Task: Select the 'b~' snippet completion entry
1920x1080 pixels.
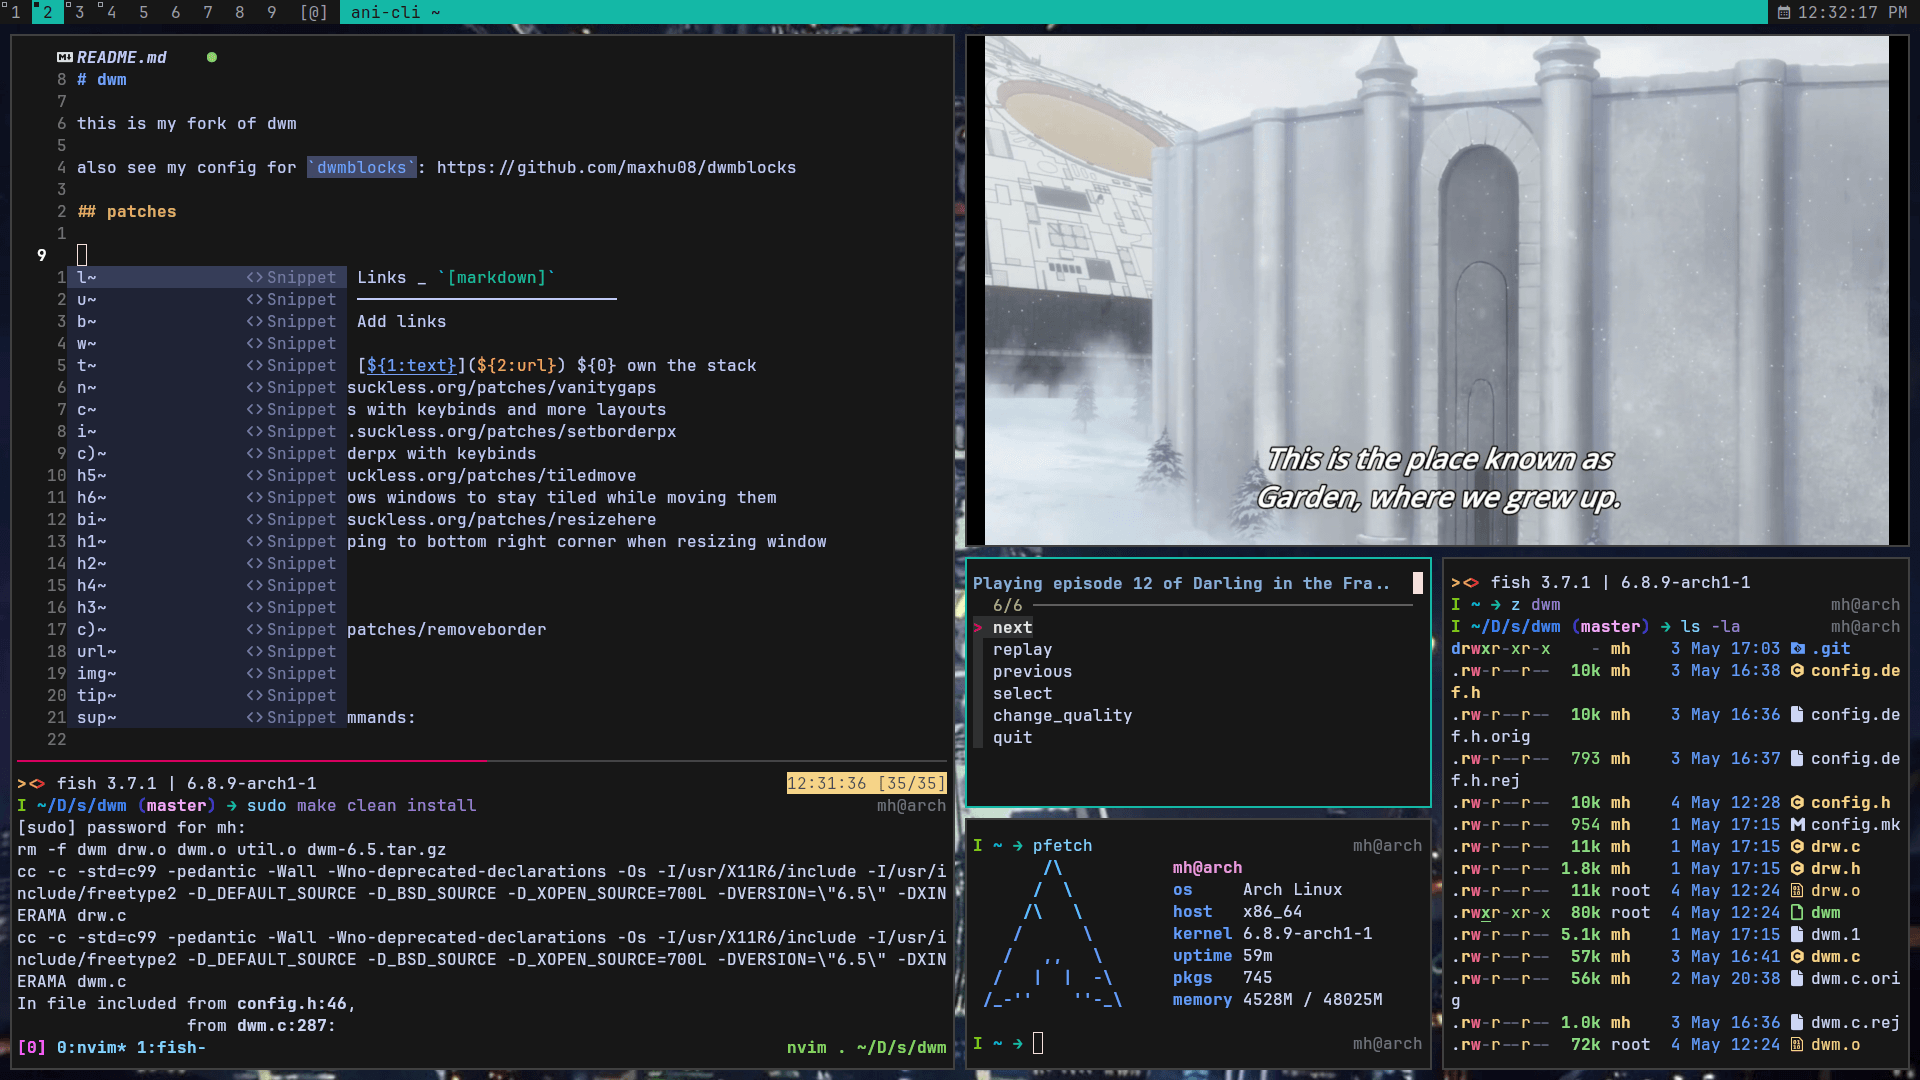Action: [207, 321]
